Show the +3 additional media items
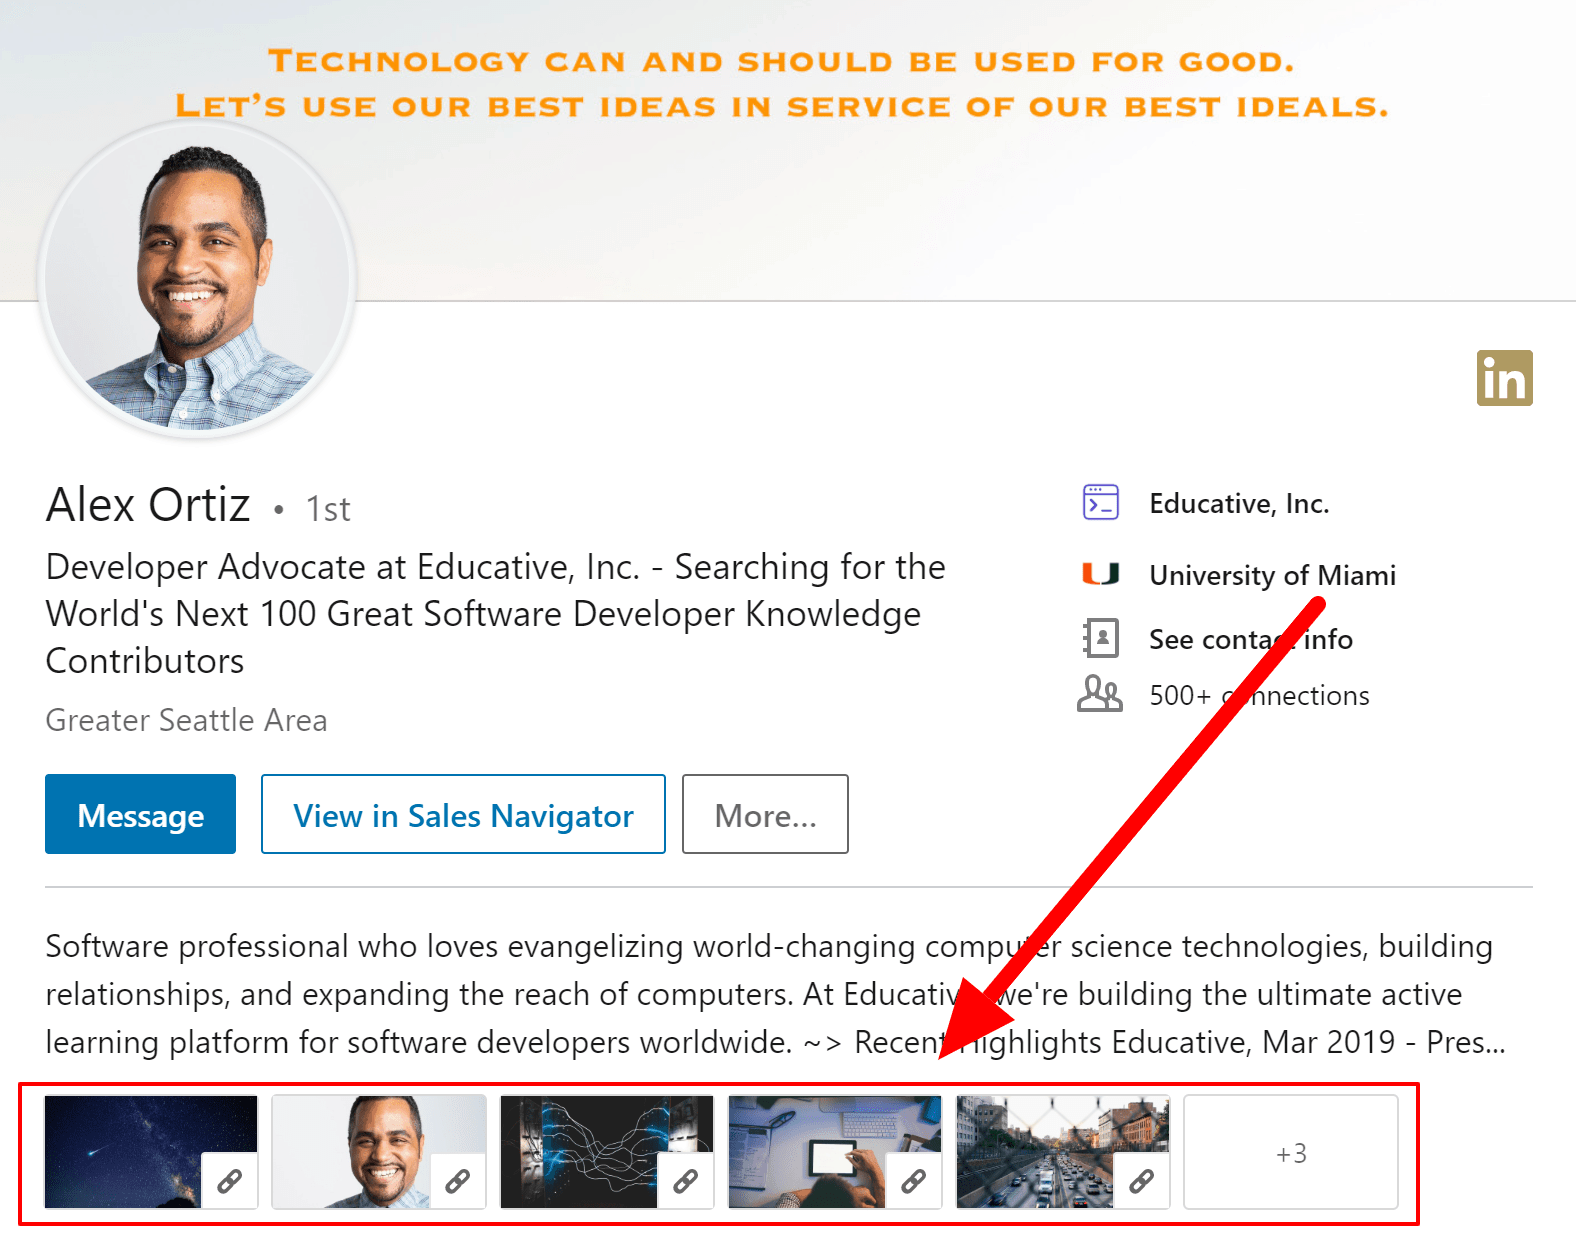1576x1236 pixels. [x=1290, y=1152]
